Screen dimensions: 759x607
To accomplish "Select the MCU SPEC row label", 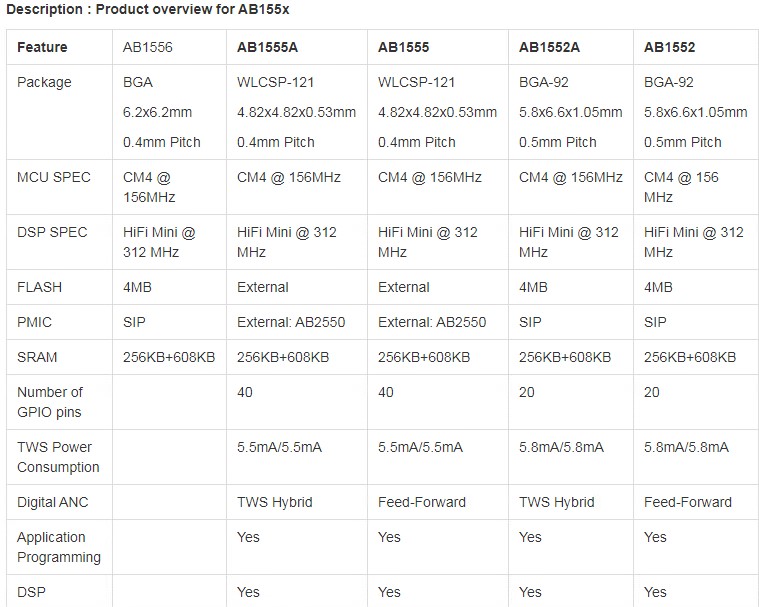I will 54,177.
